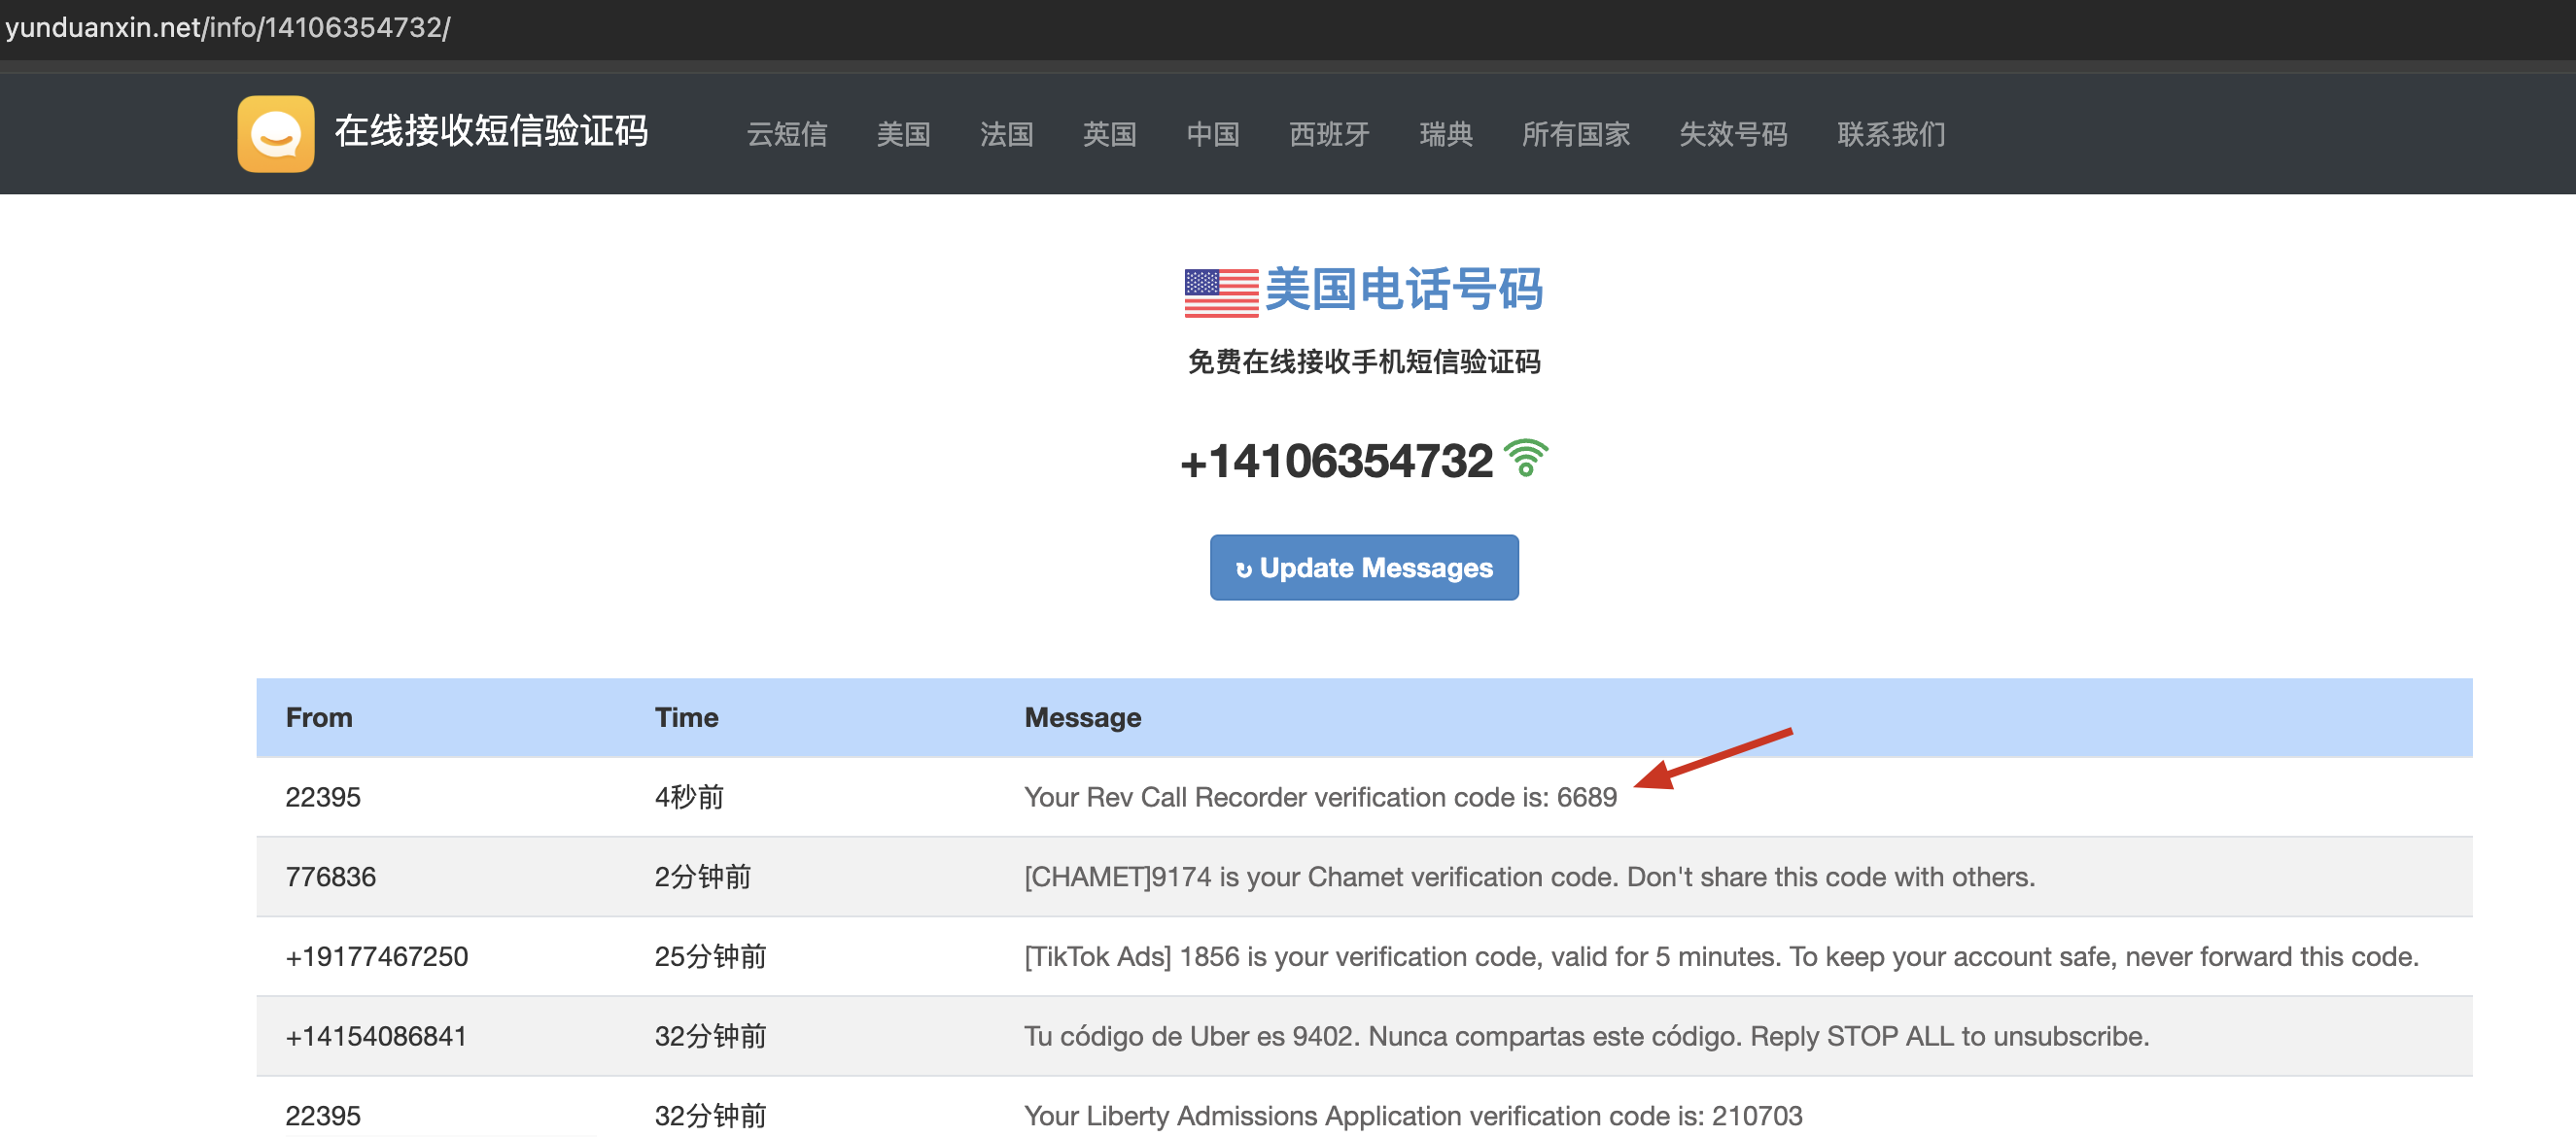This screenshot has width=2576, height=1137.
Task: Click the Update Messages button
Action: tap(1364, 567)
